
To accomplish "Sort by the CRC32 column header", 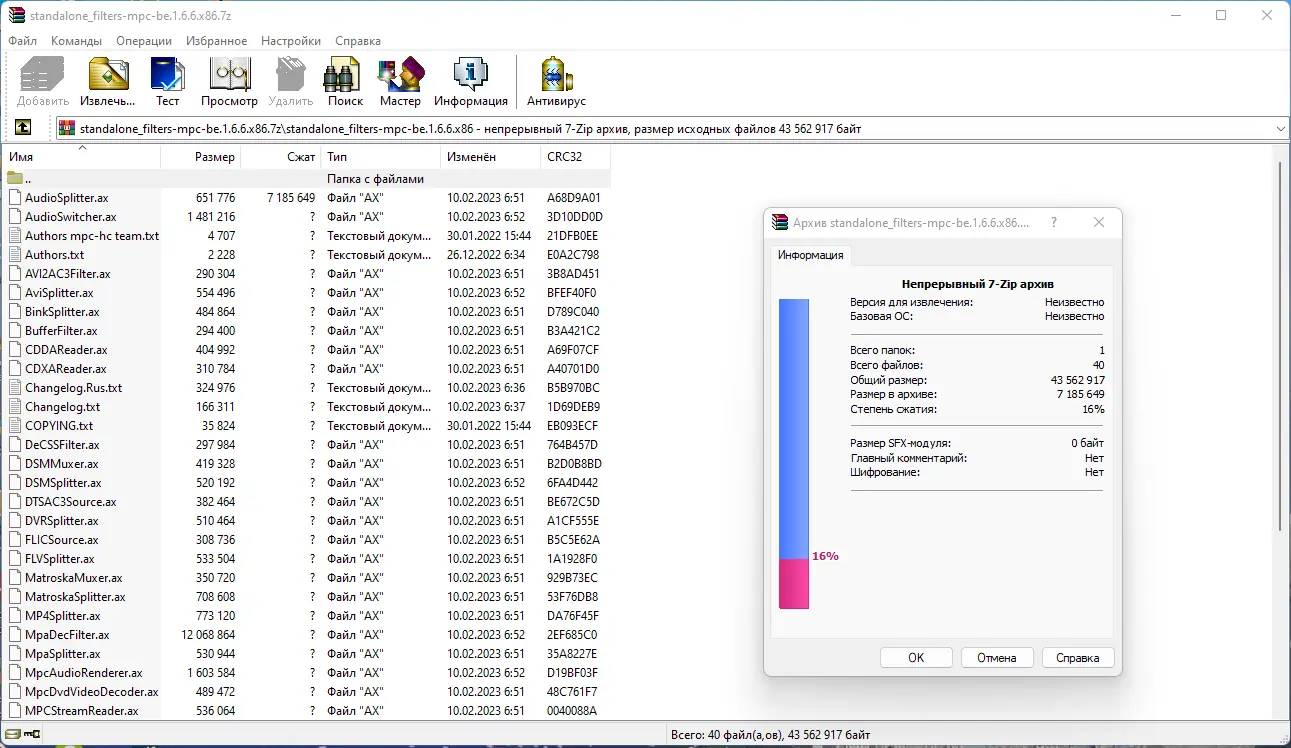I will tap(576, 157).
